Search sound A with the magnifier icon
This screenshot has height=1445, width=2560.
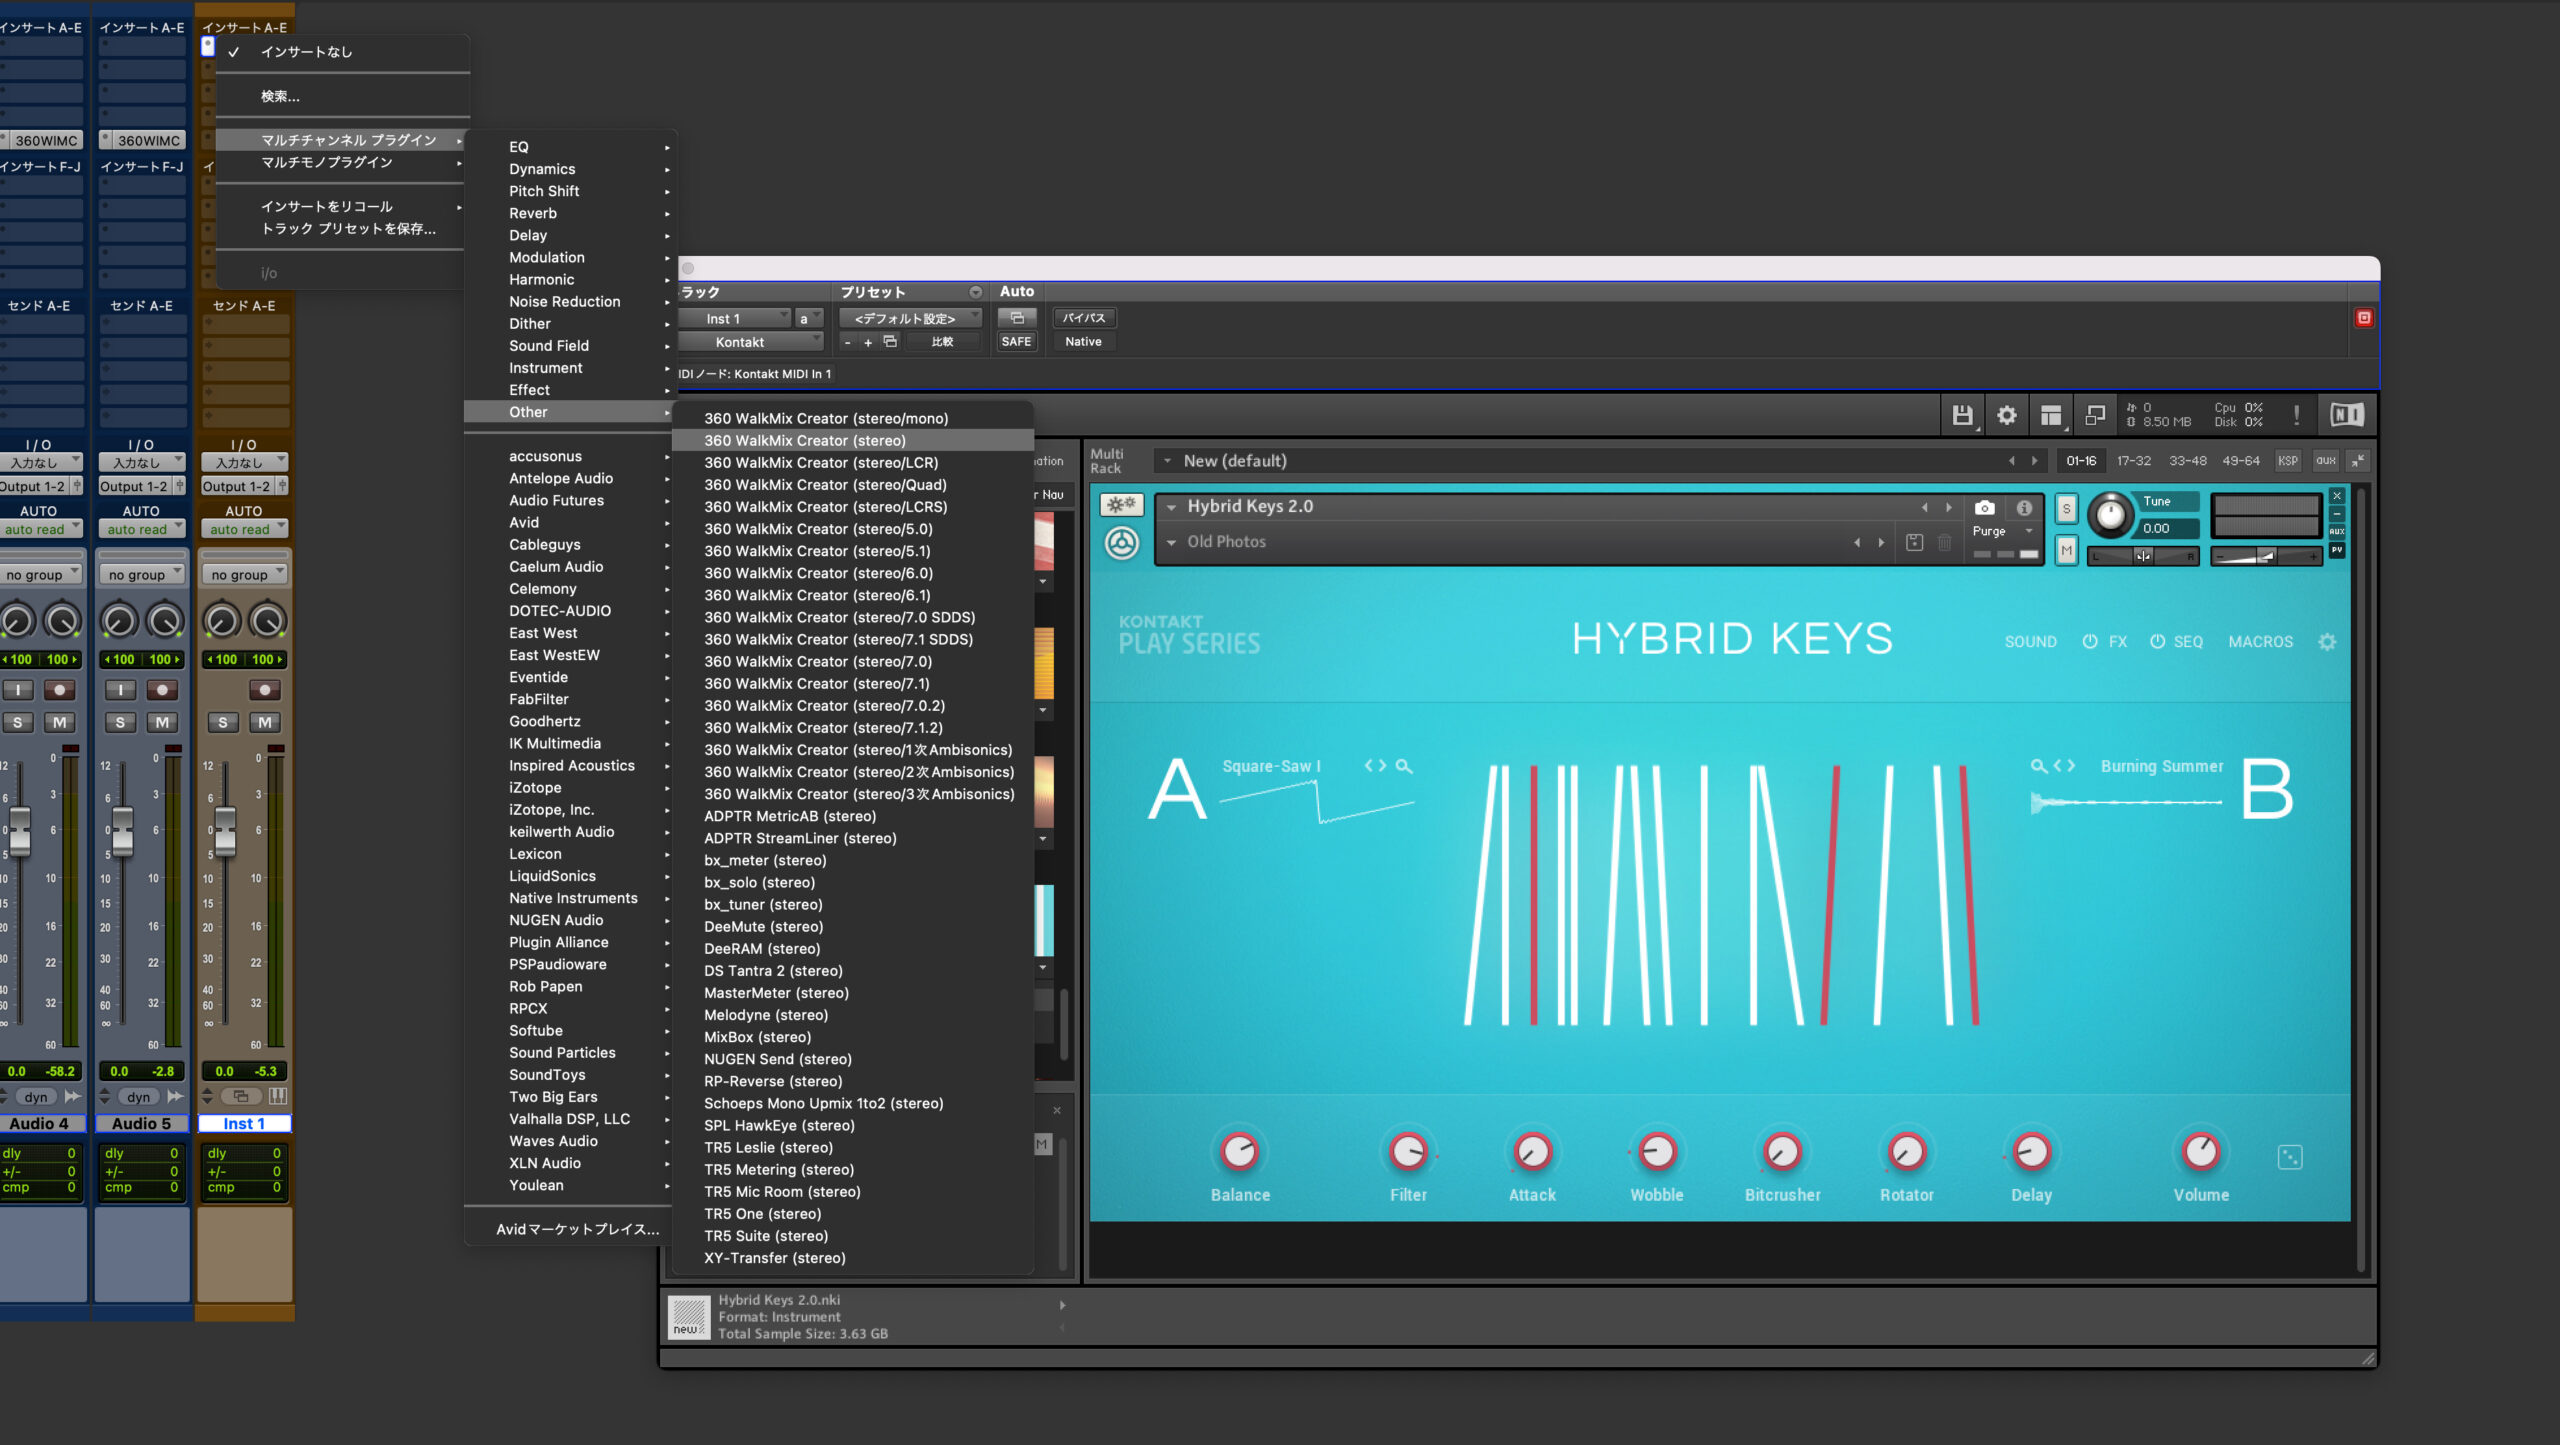[1403, 766]
